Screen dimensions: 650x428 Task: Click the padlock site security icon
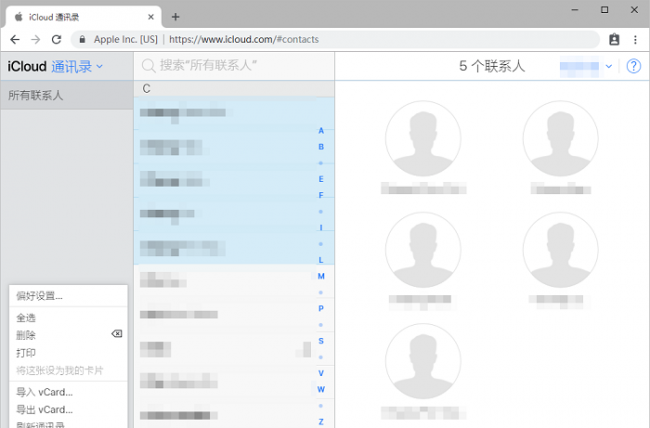click(x=82, y=39)
